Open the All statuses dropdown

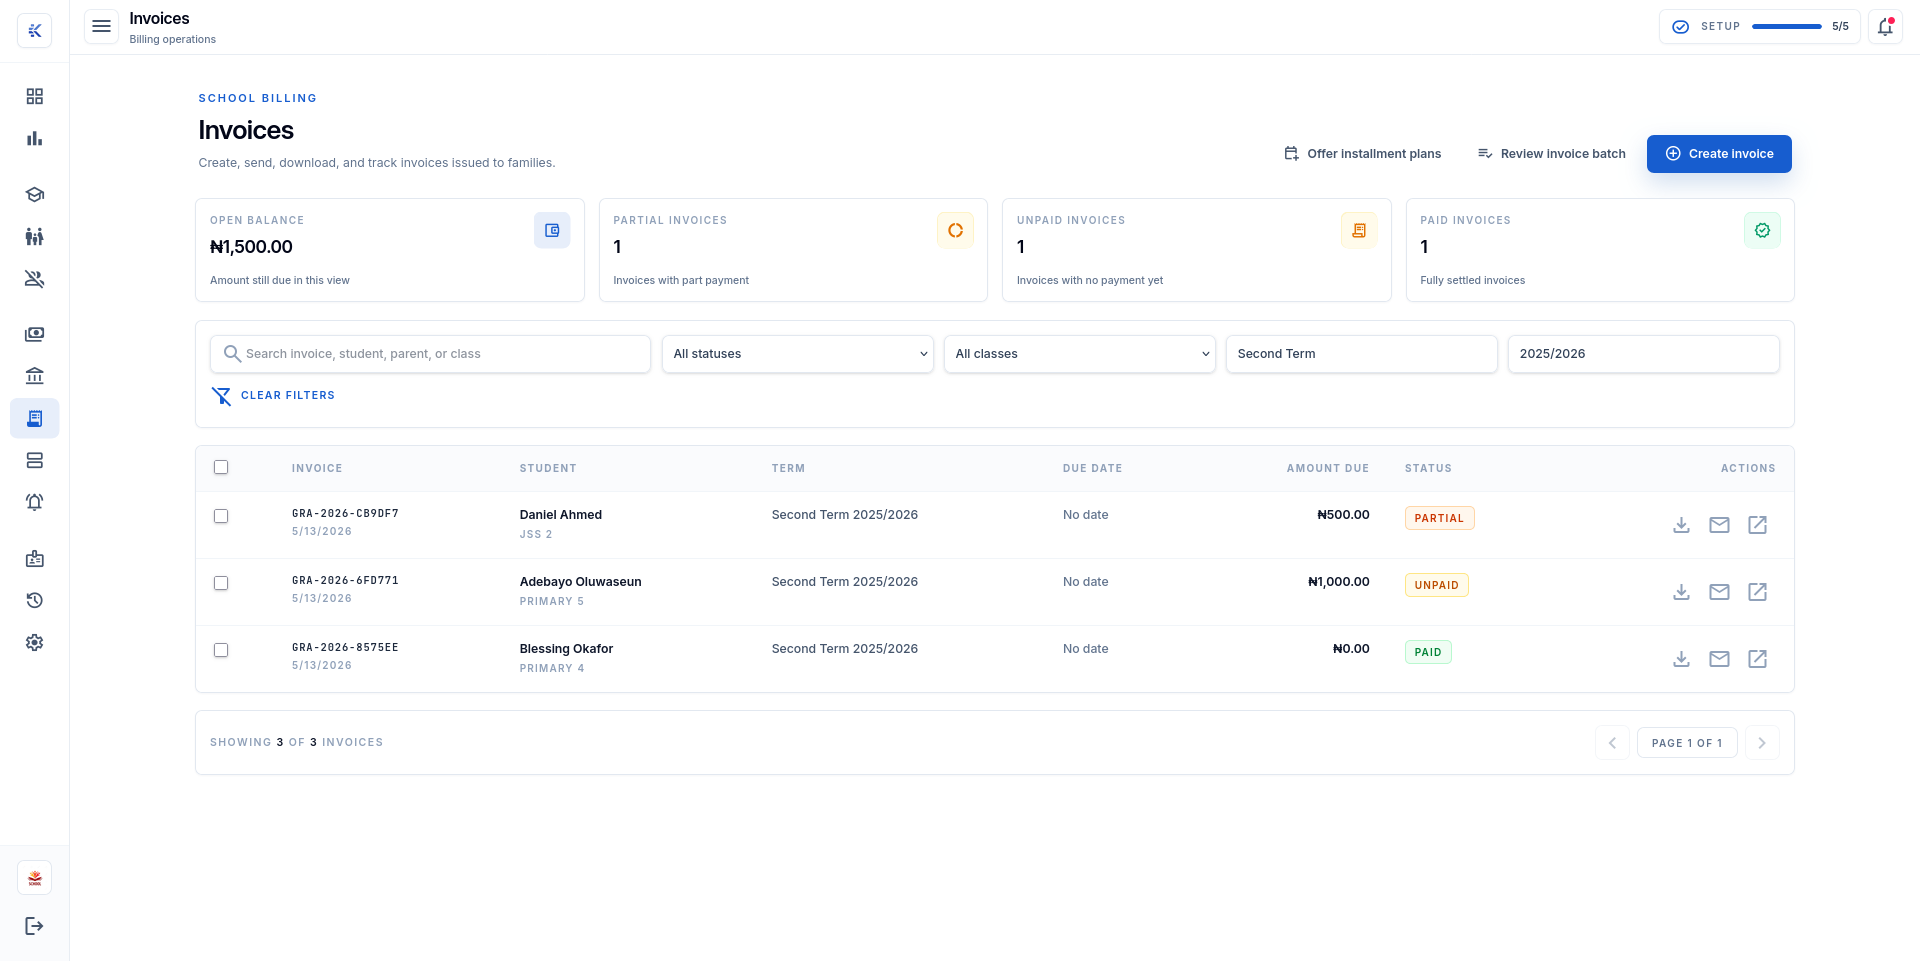click(x=798, y=354)
